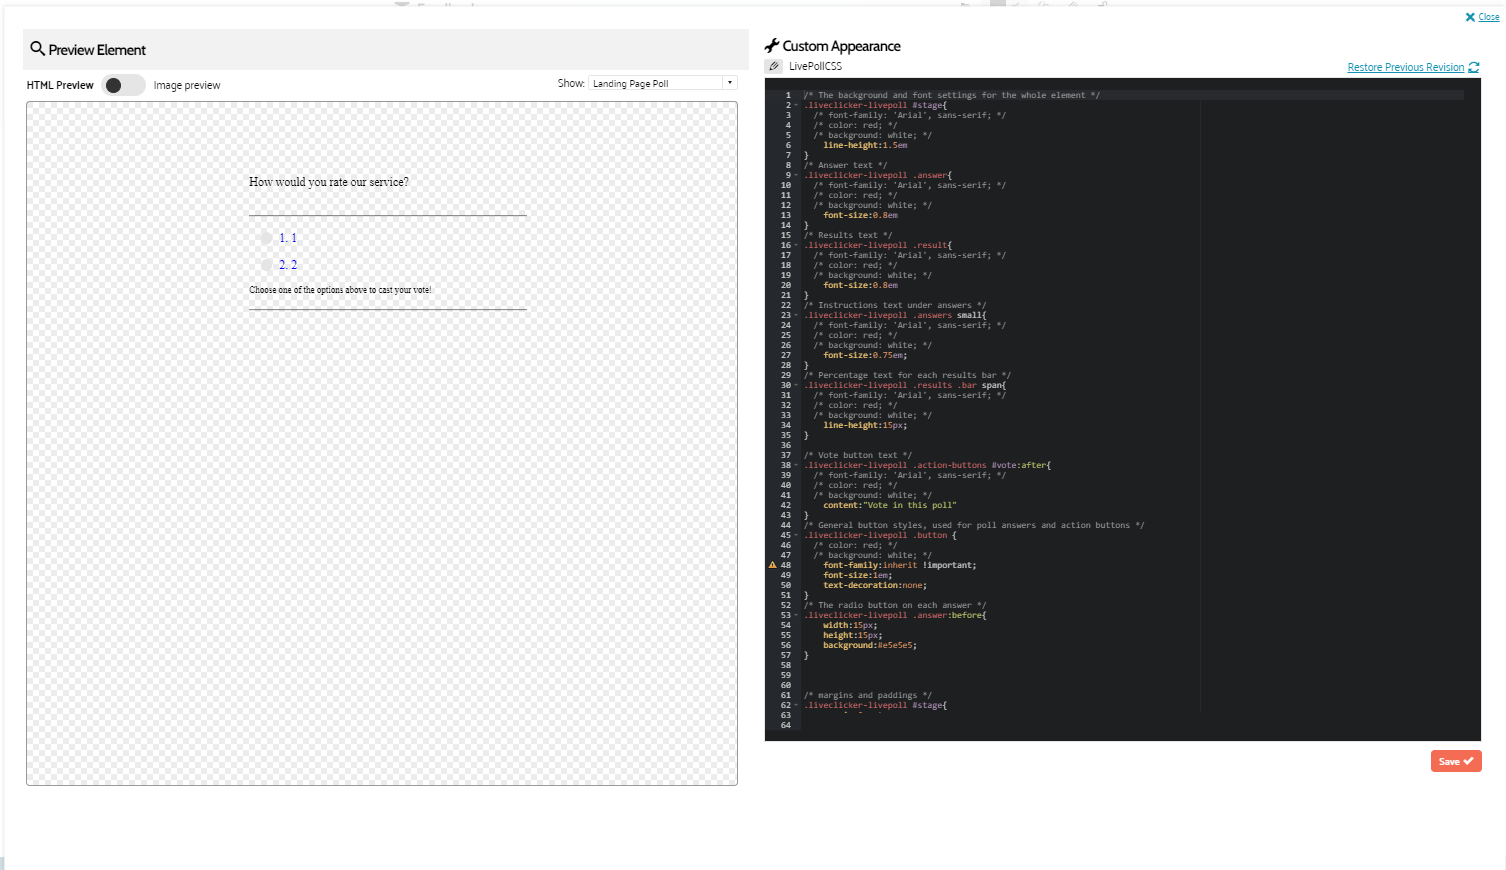Click the warning triangle on line 48
The height and width of the screenshot is (870, 1506).
pyautogui.click(x=772, y=565)
